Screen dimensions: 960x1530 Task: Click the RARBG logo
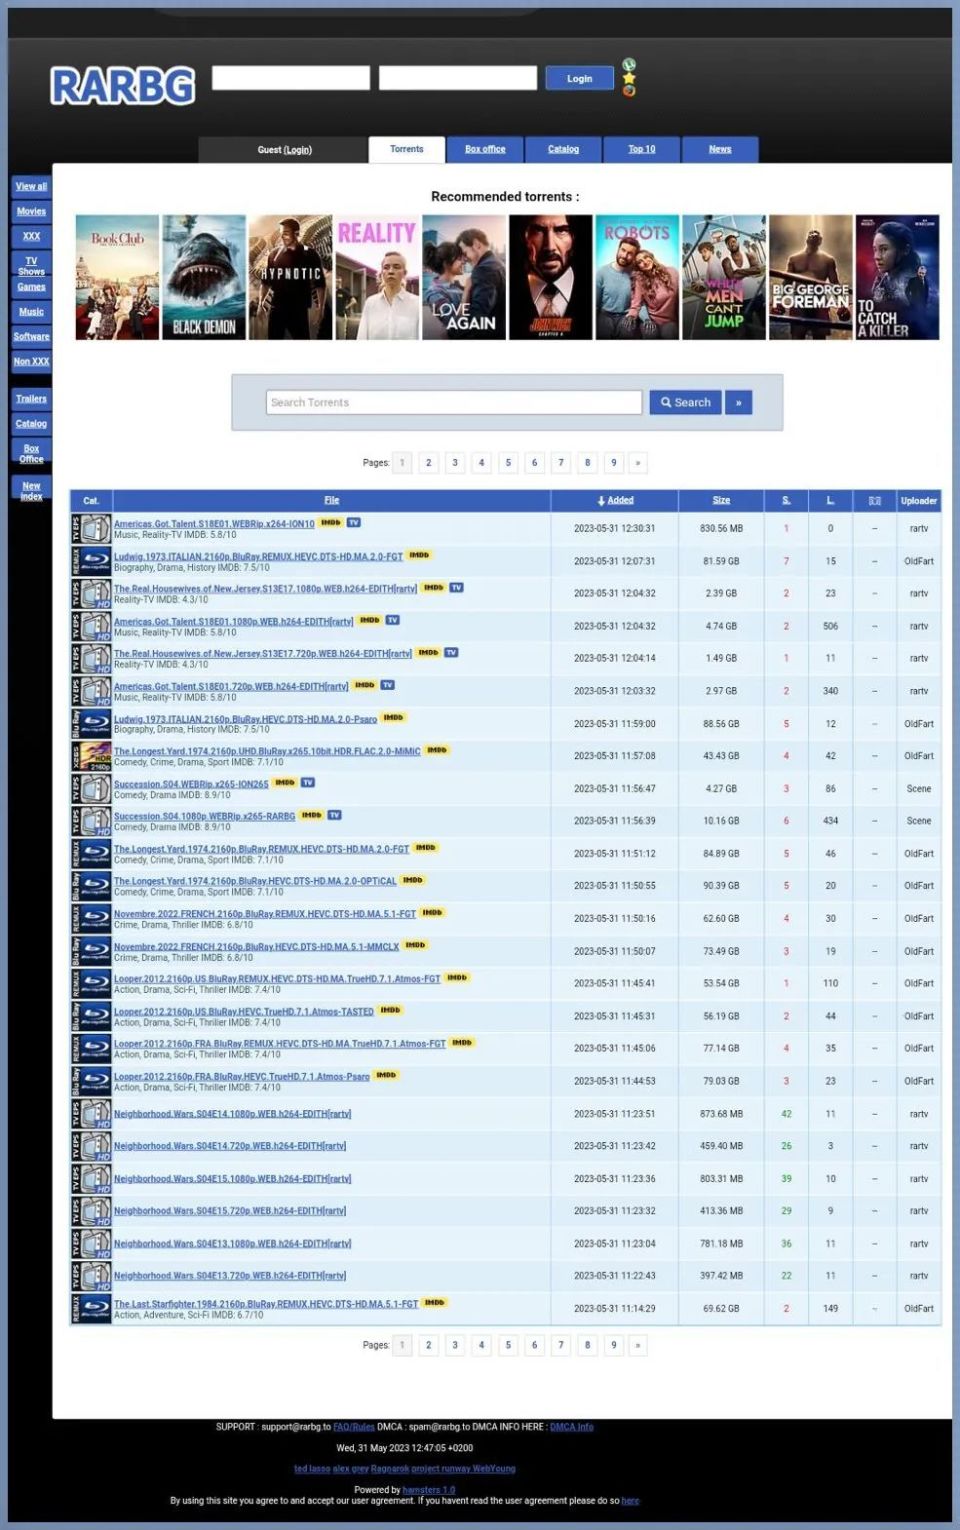click(x=123, y=86)
